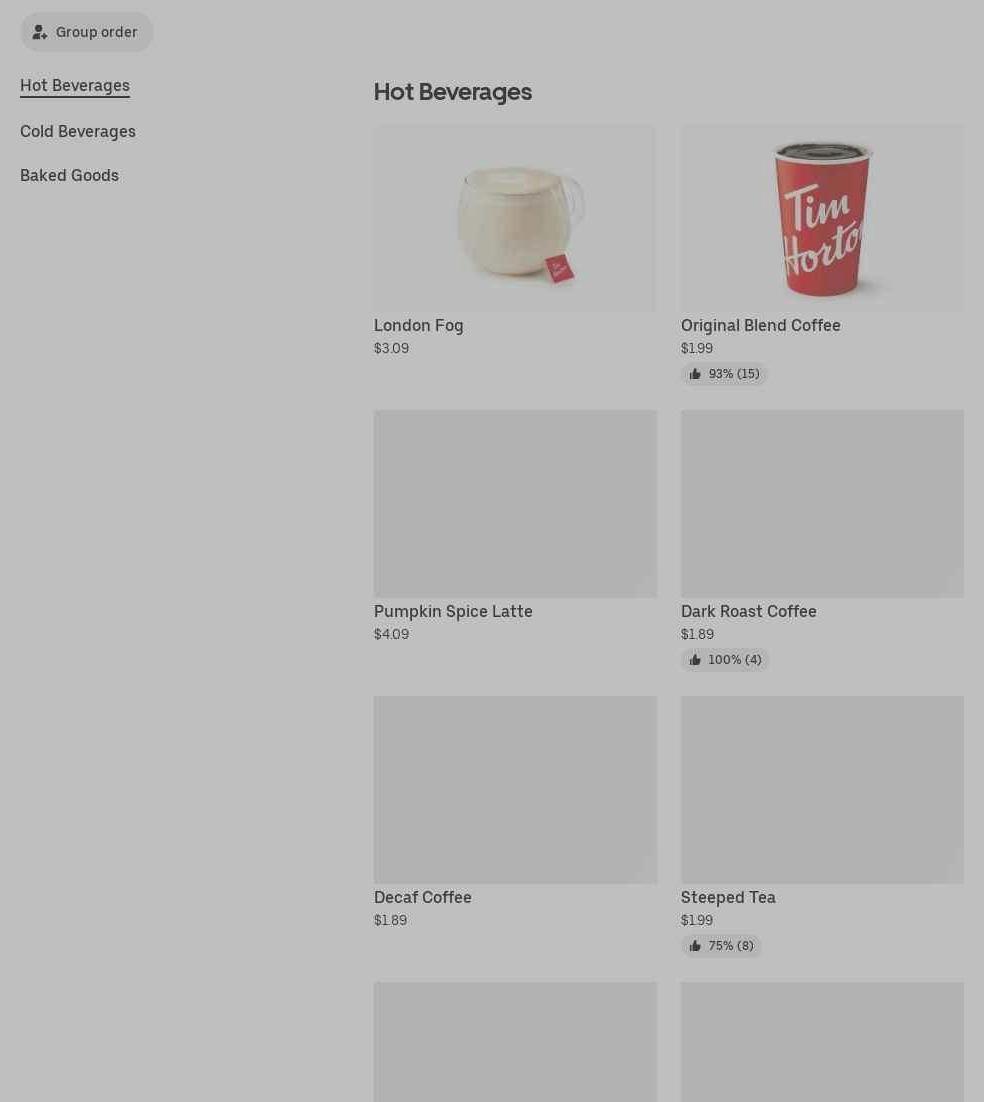Click thumbs-up icon under Original Blend Coffee
Image resolution: width=984 pixels, height=1102 pixels.
[695, 374]
